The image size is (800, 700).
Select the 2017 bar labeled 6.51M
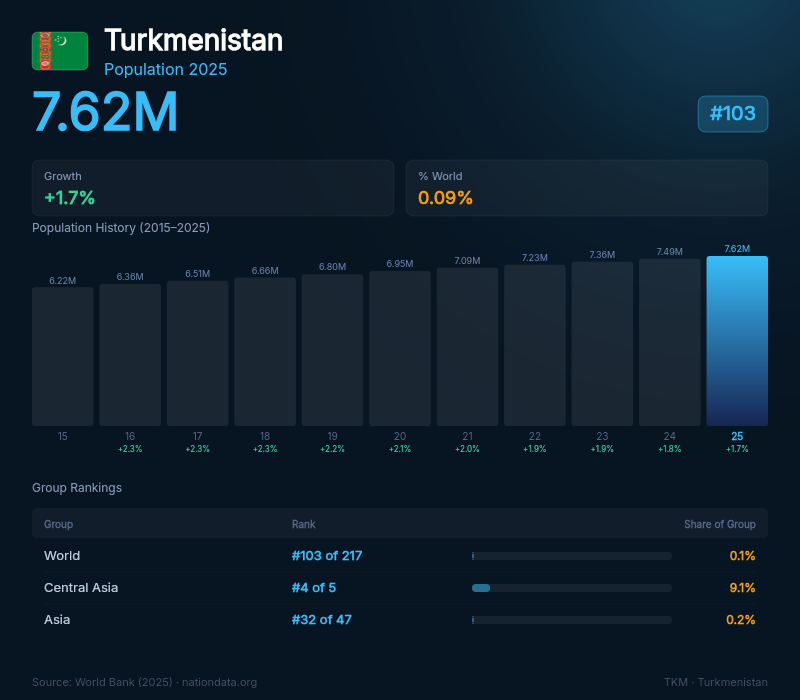point(197,353)
